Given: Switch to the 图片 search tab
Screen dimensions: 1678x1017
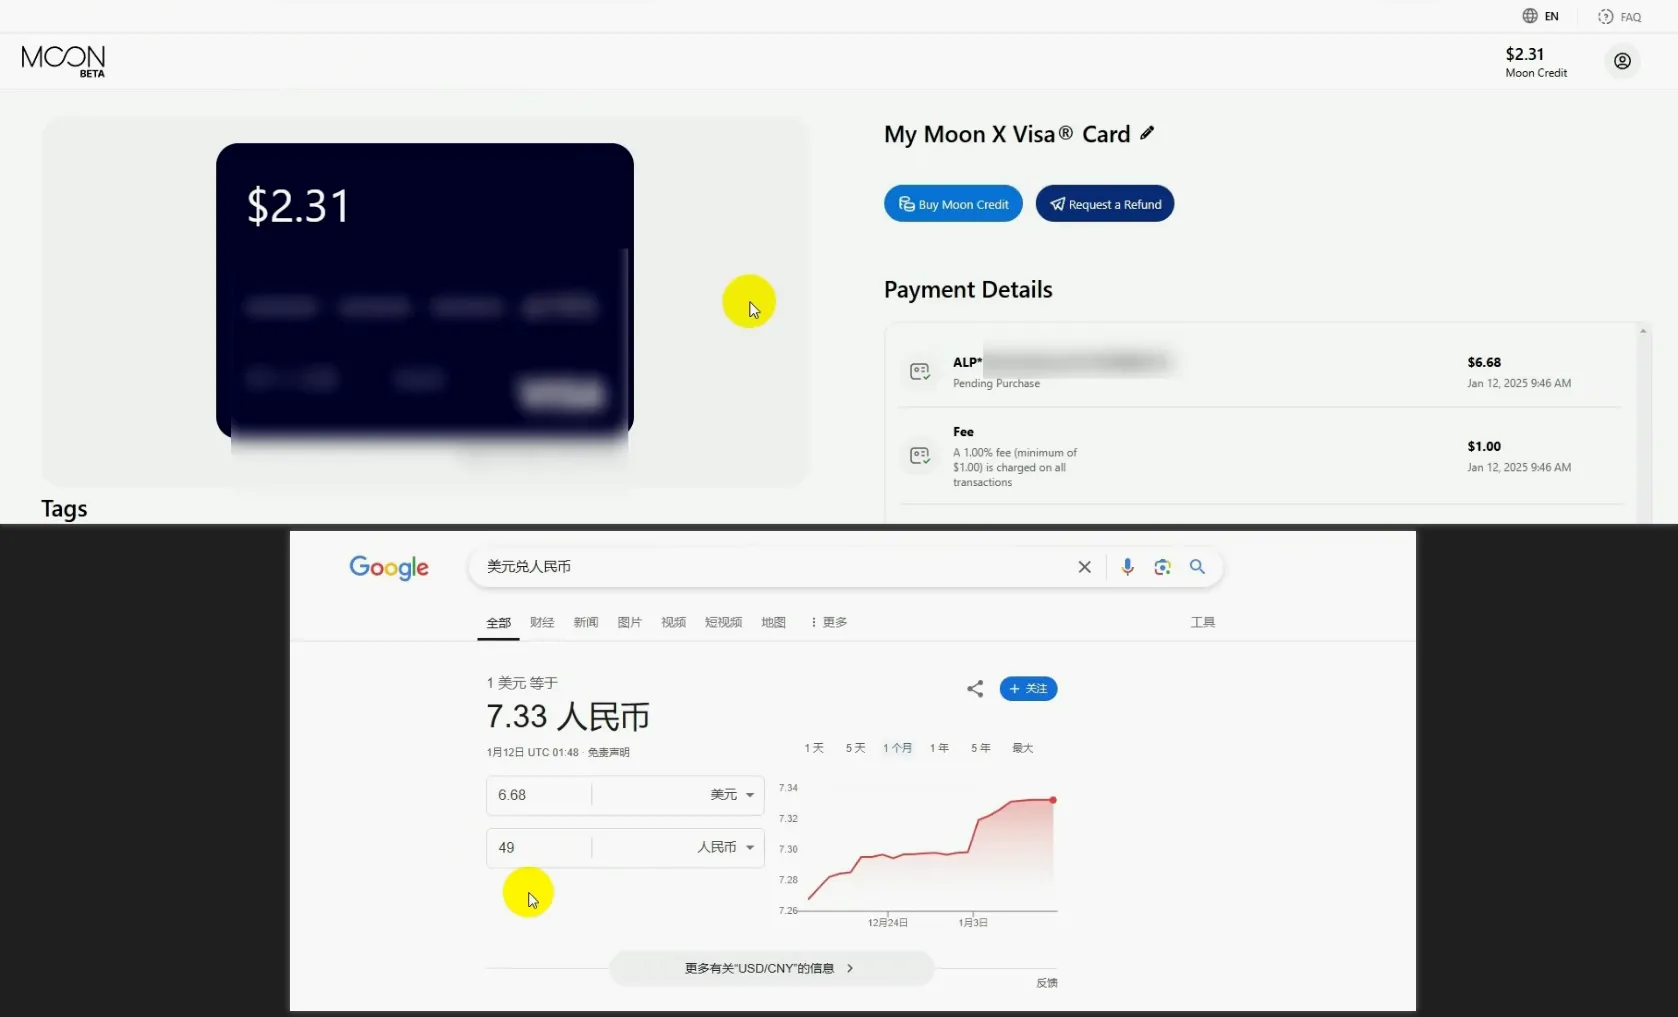Looking at the screenshot, I should 629,622.
